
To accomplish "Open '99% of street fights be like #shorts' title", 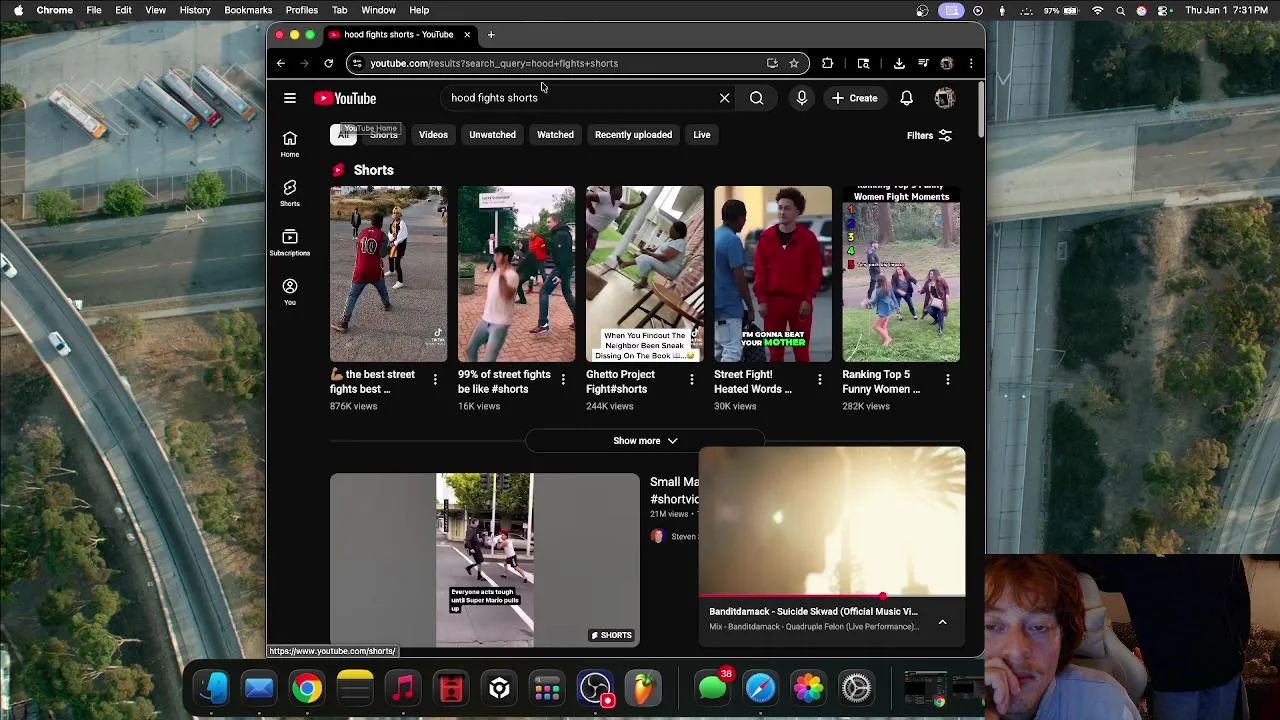I will [x=504, y=382].
